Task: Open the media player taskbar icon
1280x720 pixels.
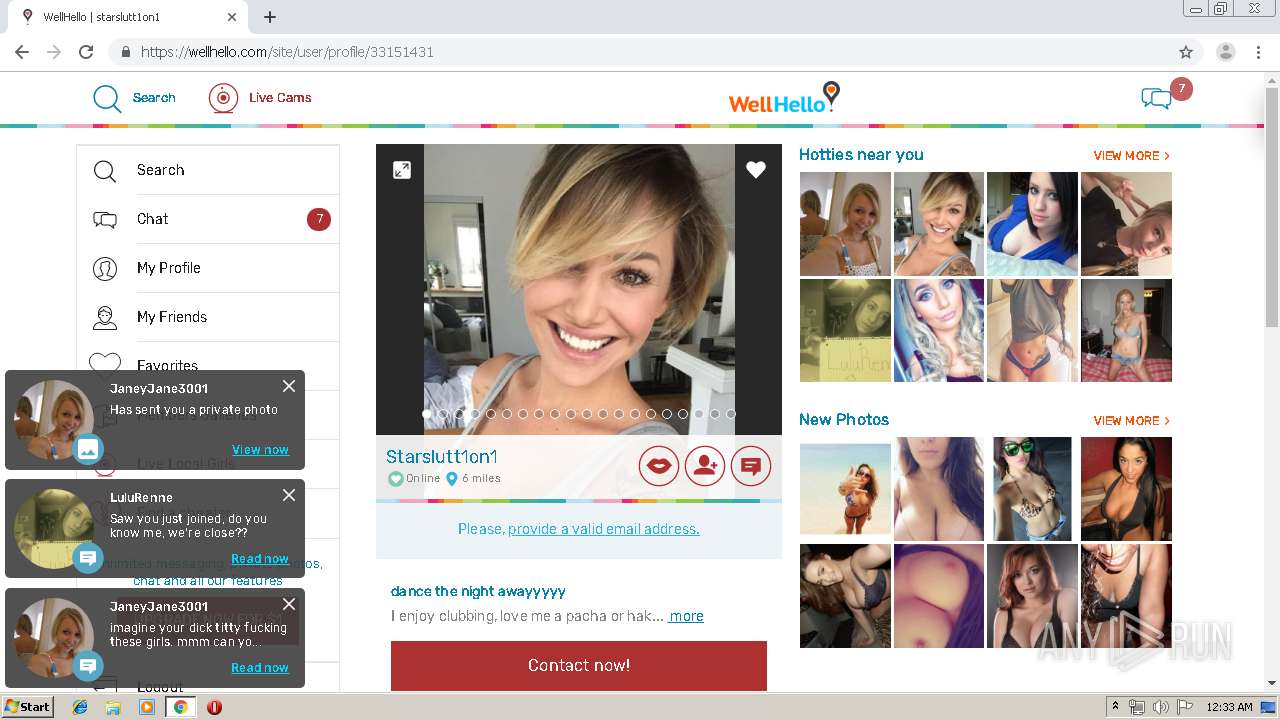Action: [x=147, y=707]
